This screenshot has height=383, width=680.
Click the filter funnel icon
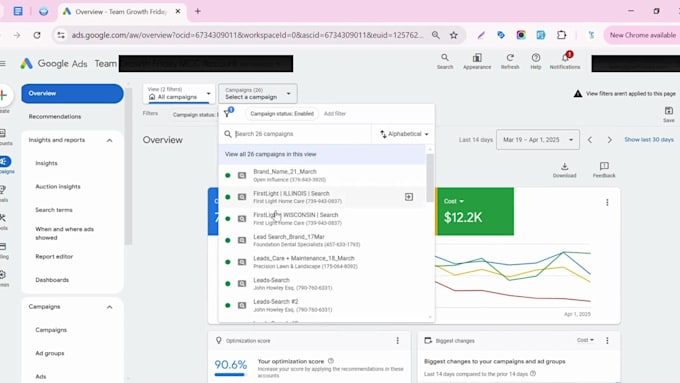tap(227, 113)
